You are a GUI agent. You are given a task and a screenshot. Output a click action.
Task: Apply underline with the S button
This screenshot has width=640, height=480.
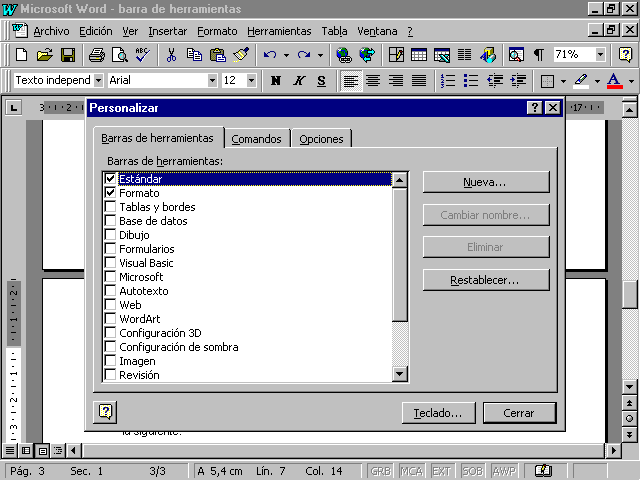(x=322, y=80)
